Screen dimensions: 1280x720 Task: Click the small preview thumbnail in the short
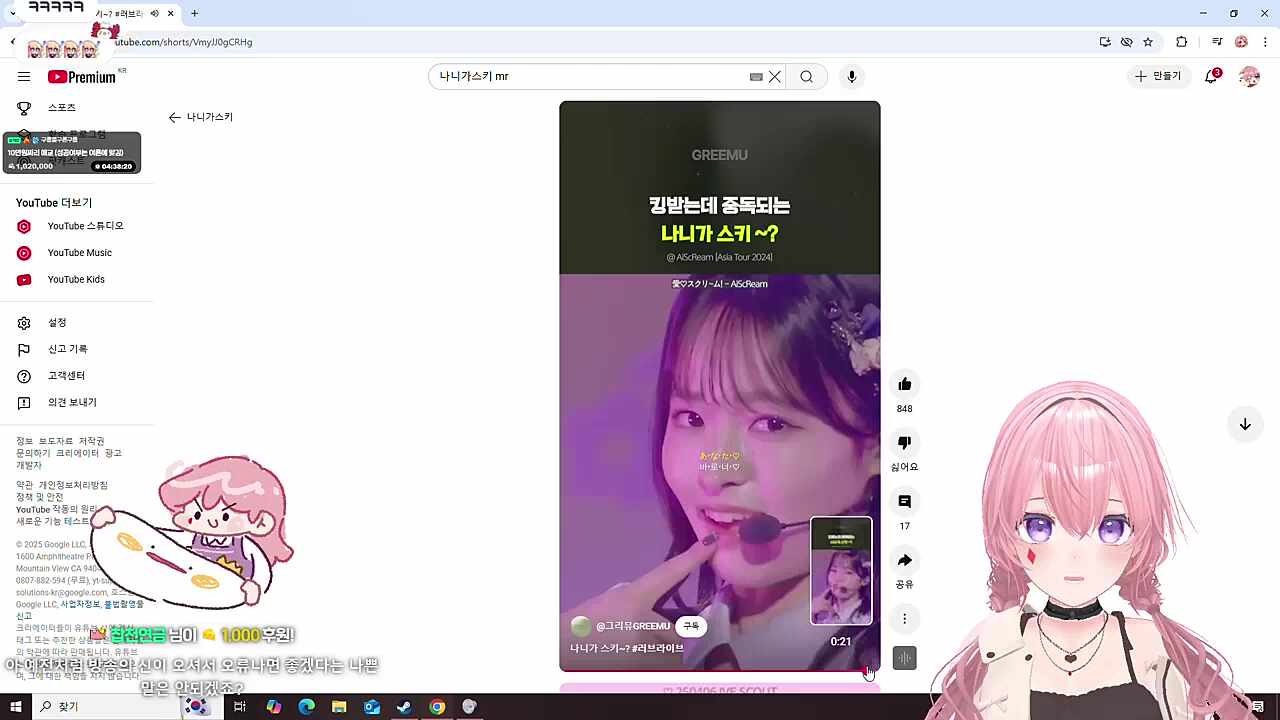[x=841, y=571]
